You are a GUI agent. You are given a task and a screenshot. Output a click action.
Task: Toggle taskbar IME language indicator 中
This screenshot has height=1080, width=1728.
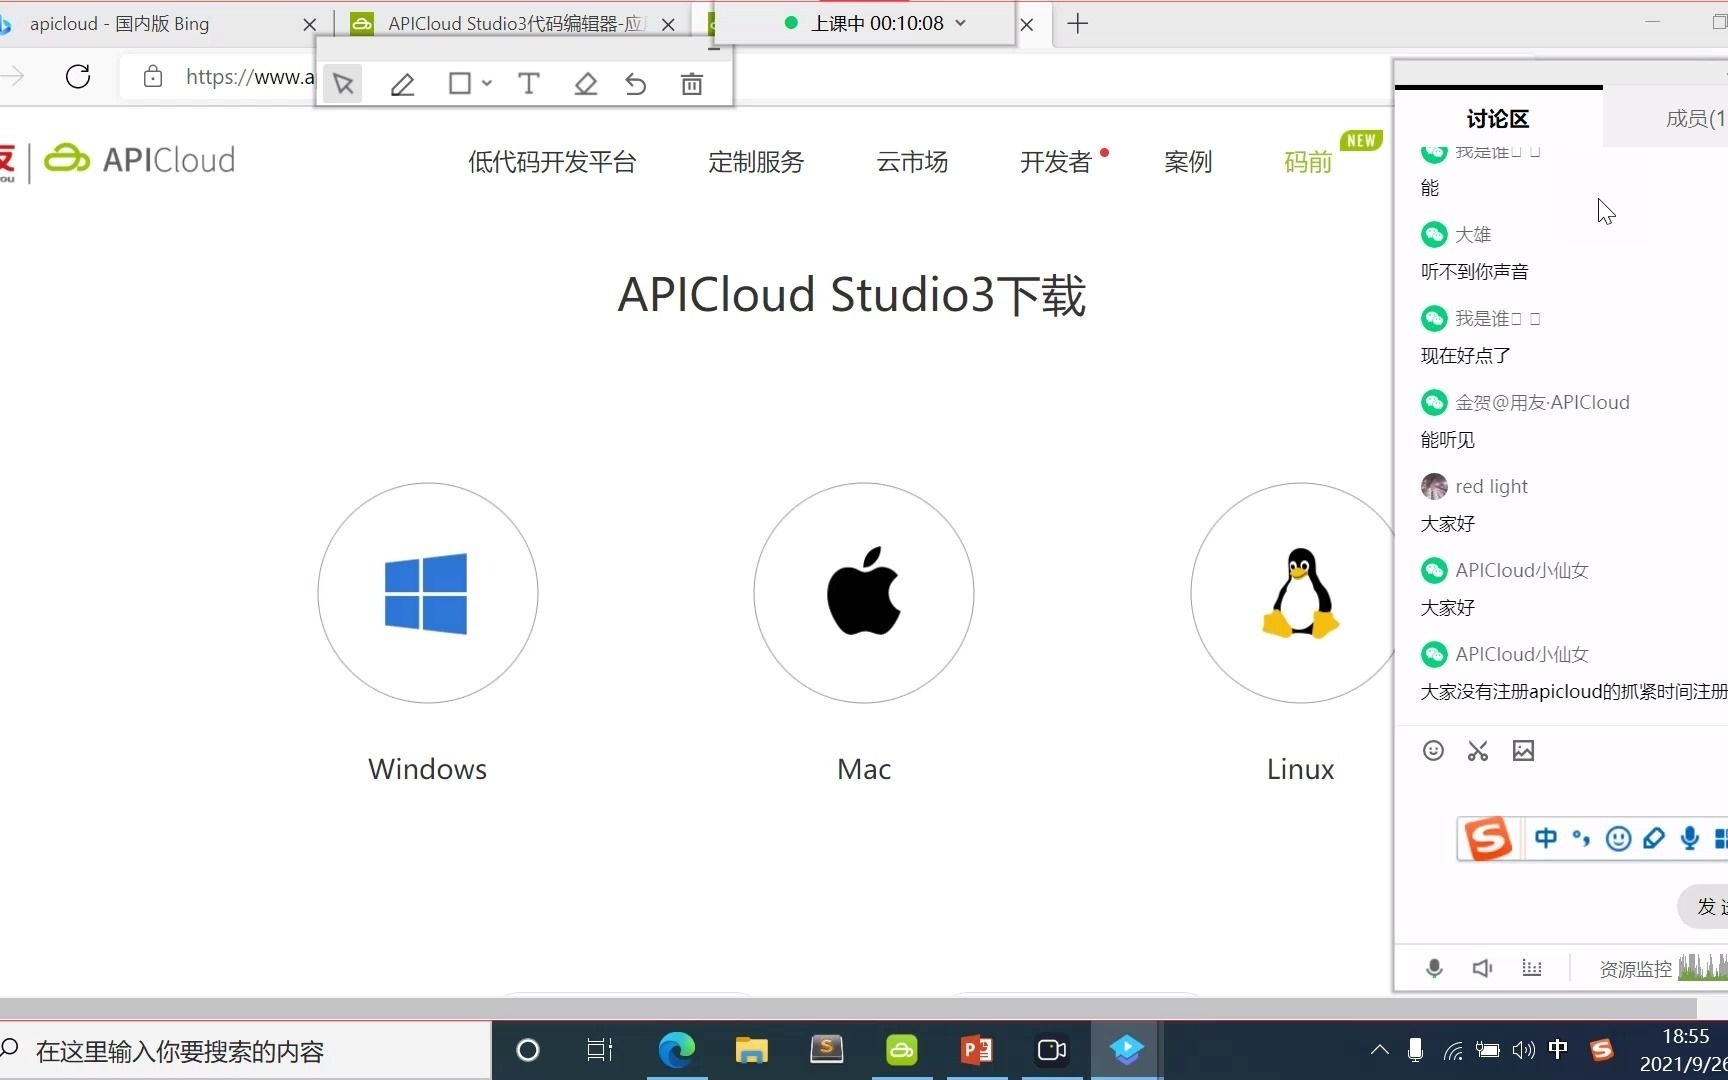pos(1558,1050)
